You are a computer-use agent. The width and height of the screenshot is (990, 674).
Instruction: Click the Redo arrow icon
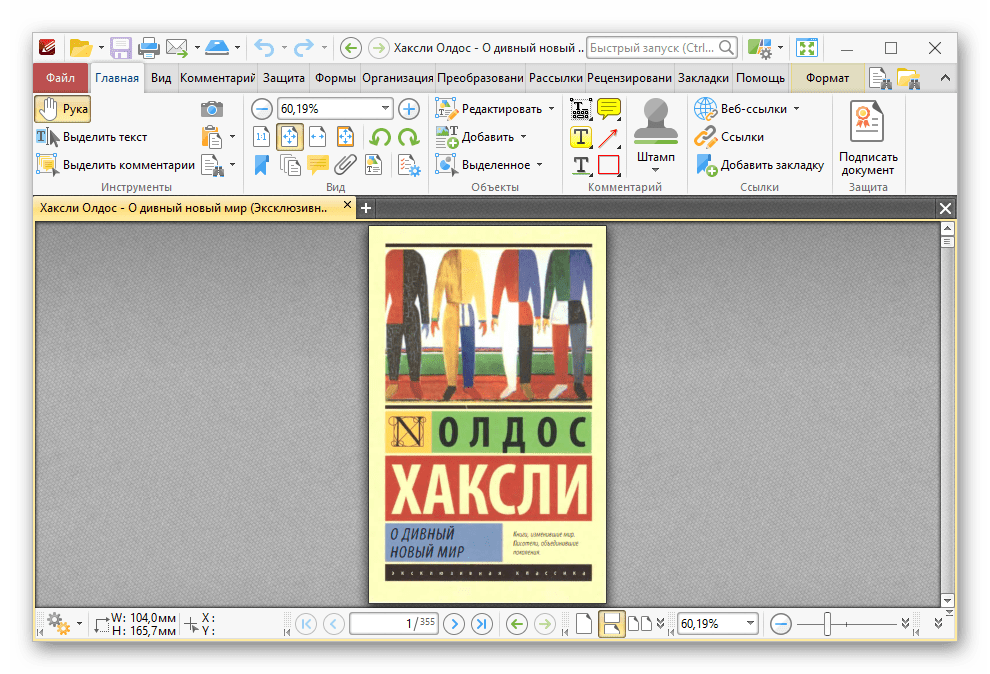(304, 48)
